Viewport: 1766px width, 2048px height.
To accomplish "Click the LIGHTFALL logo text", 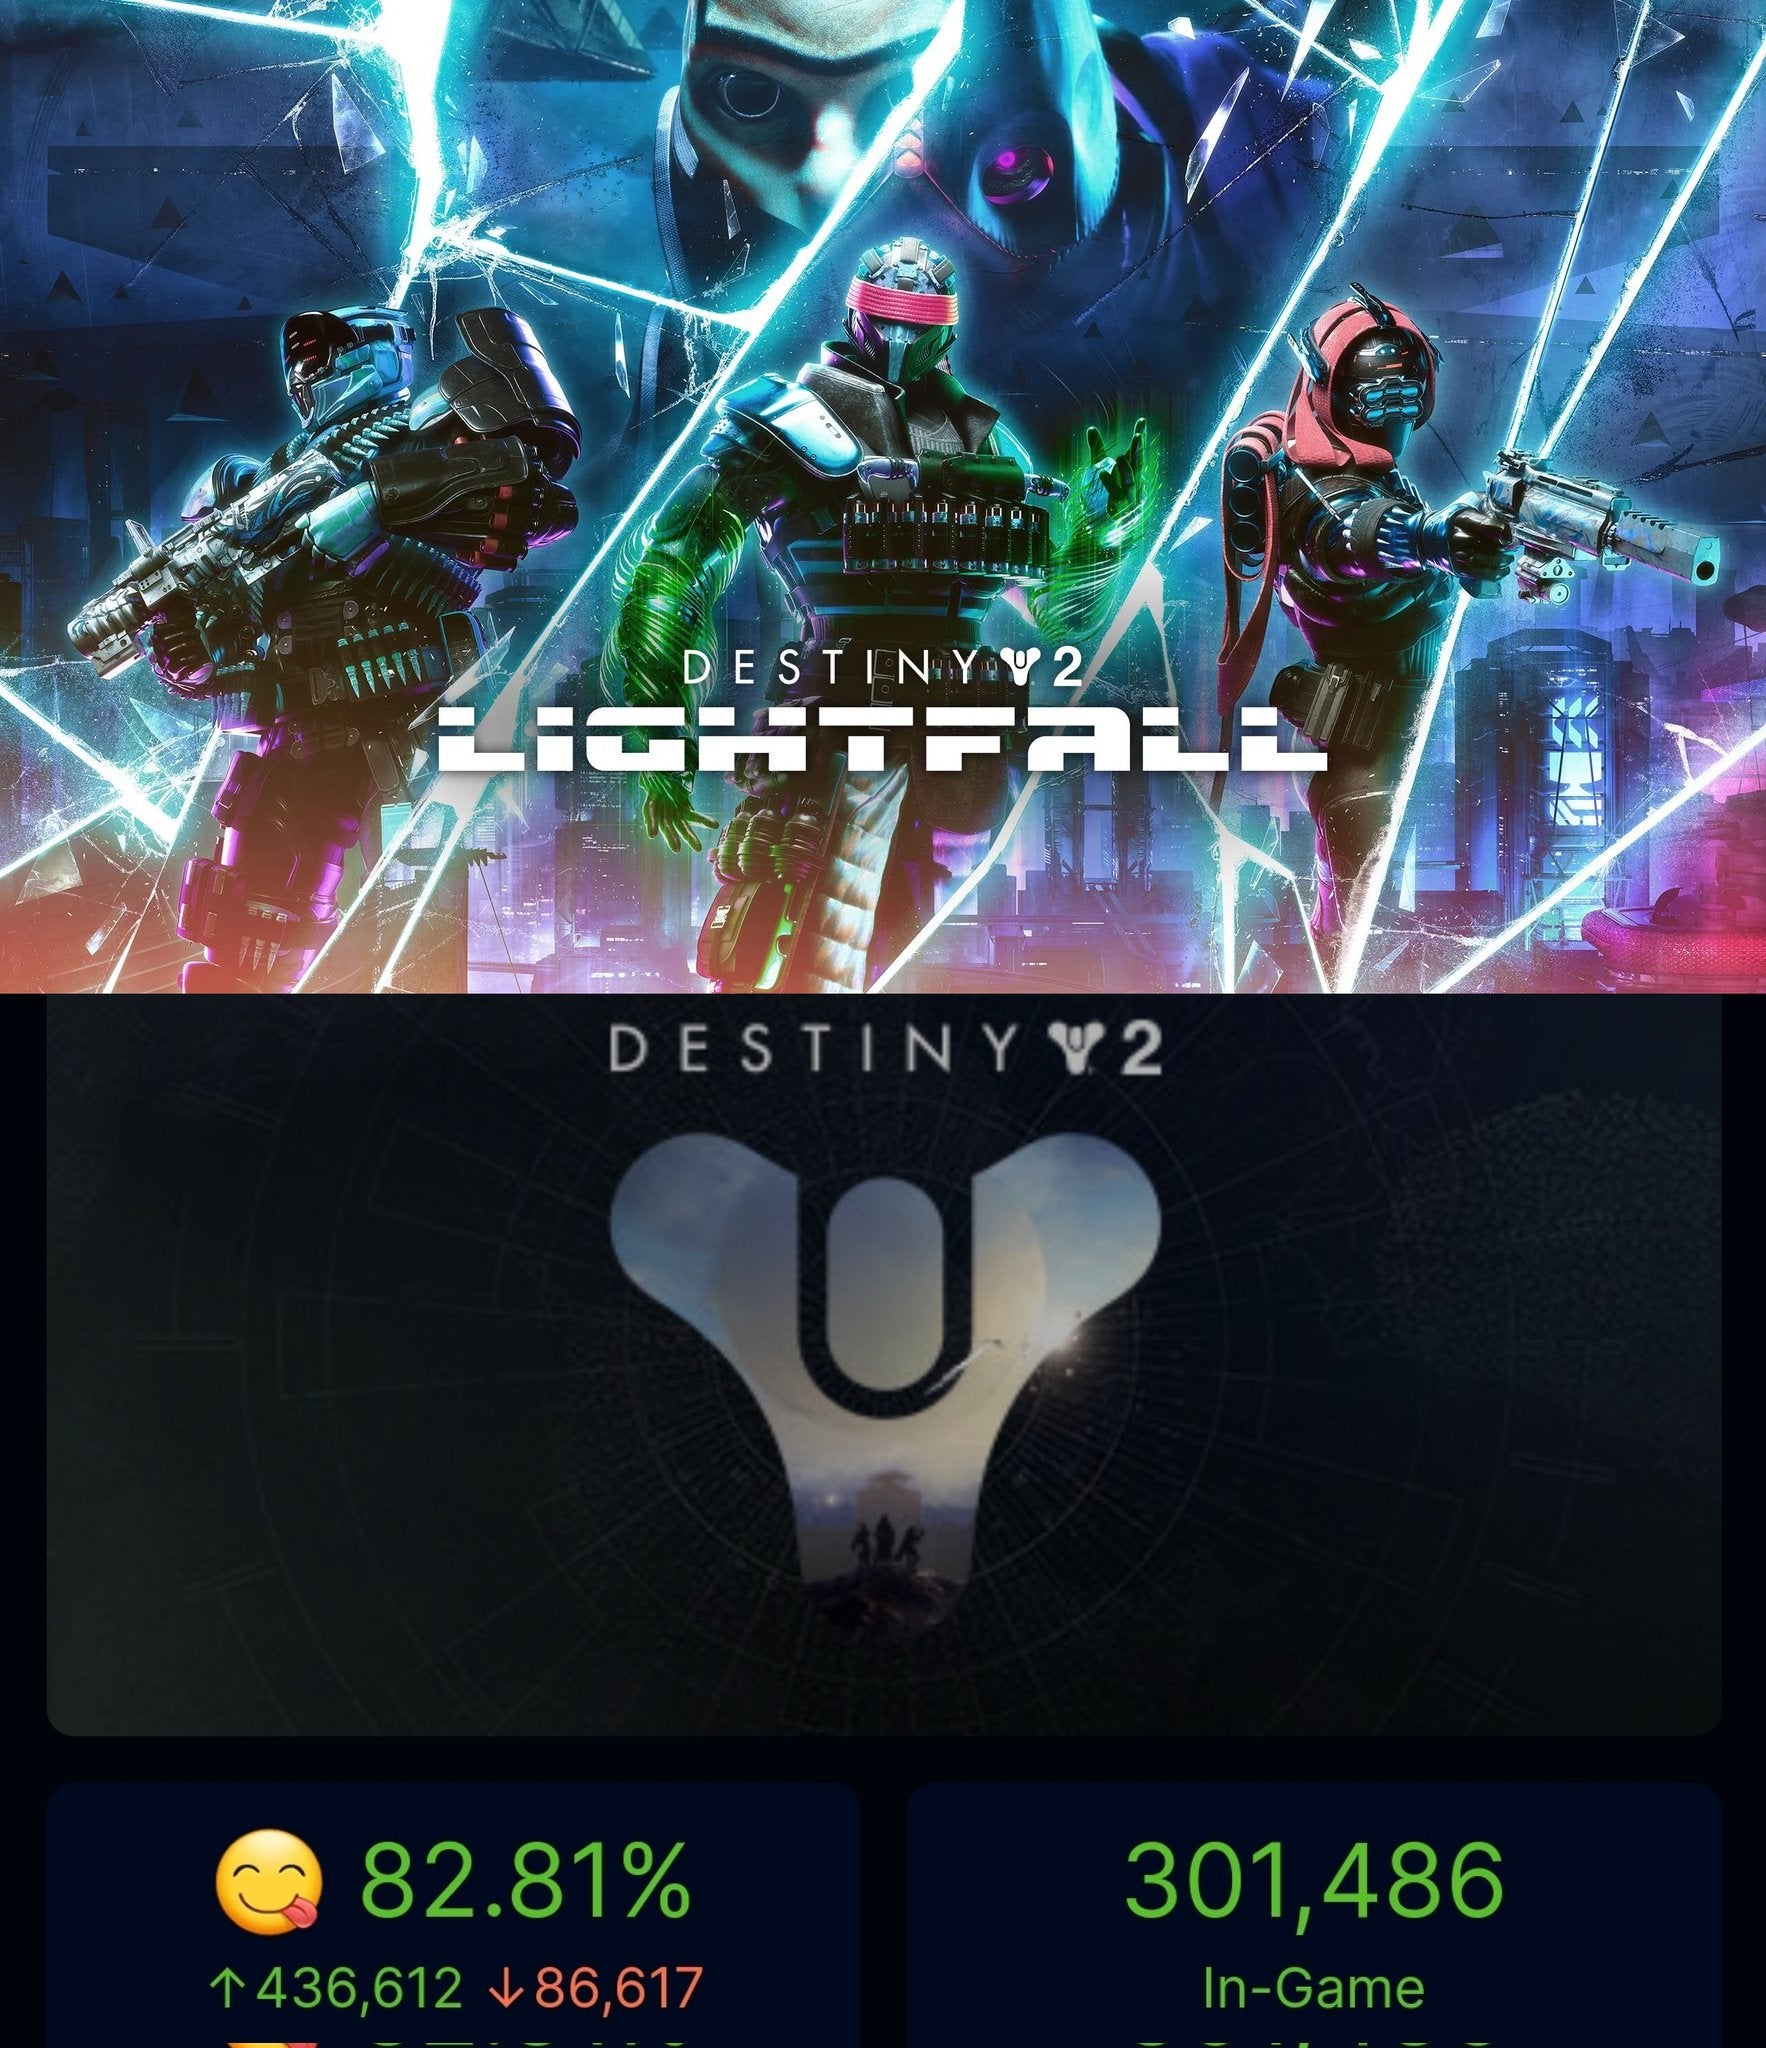I will (882, 739).
